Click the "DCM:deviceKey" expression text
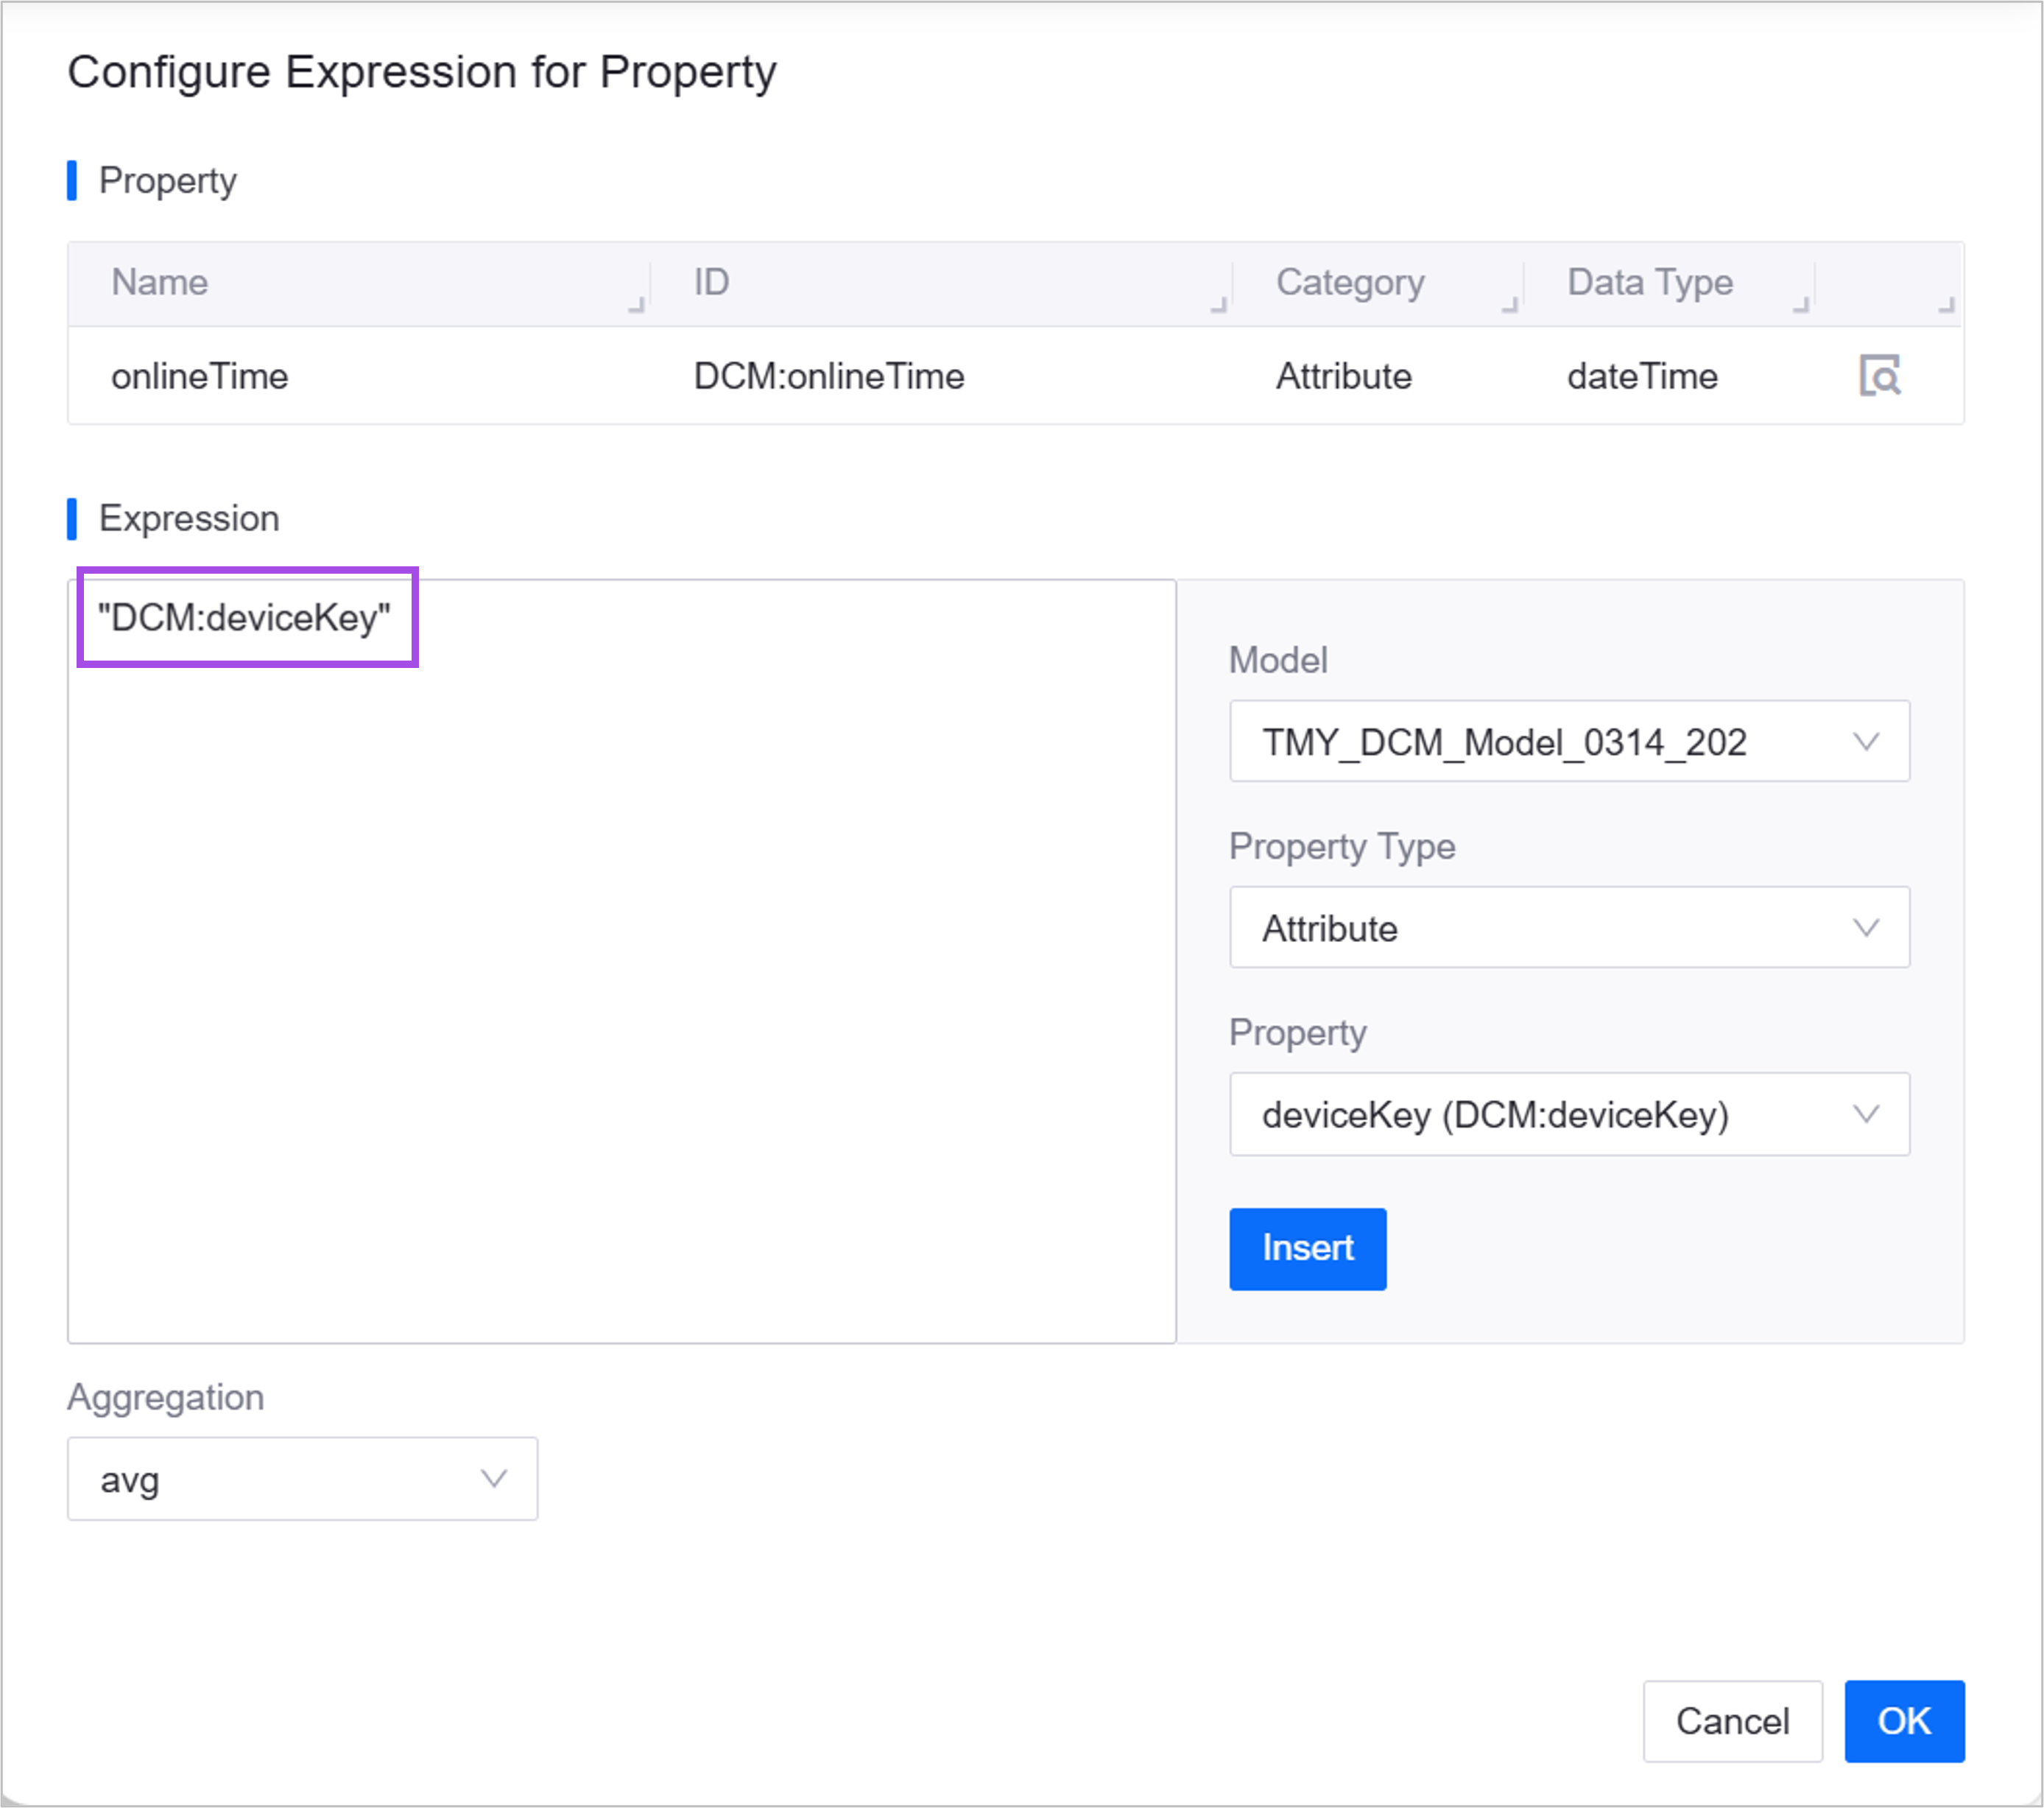The height and width of the screenshot is (1808, 2044). 244,618
